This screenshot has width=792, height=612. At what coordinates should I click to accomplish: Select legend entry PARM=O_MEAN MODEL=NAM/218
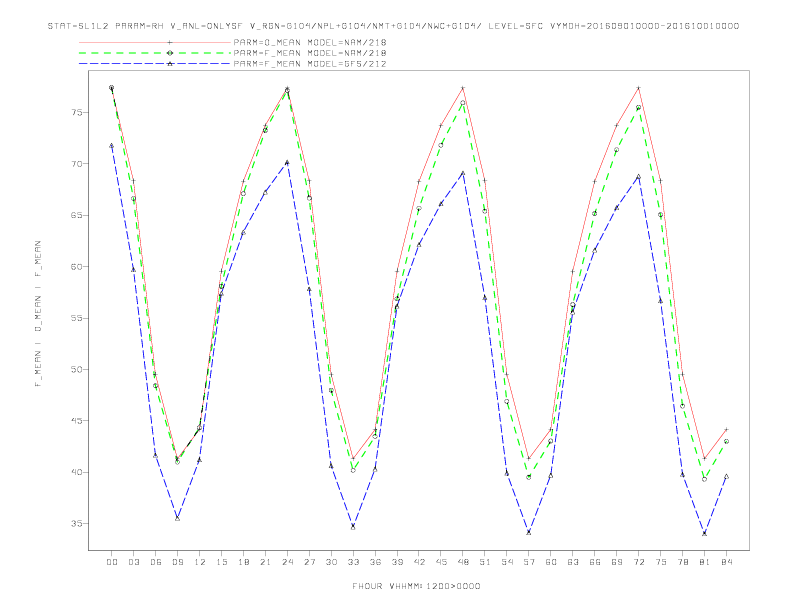[310, 42]
